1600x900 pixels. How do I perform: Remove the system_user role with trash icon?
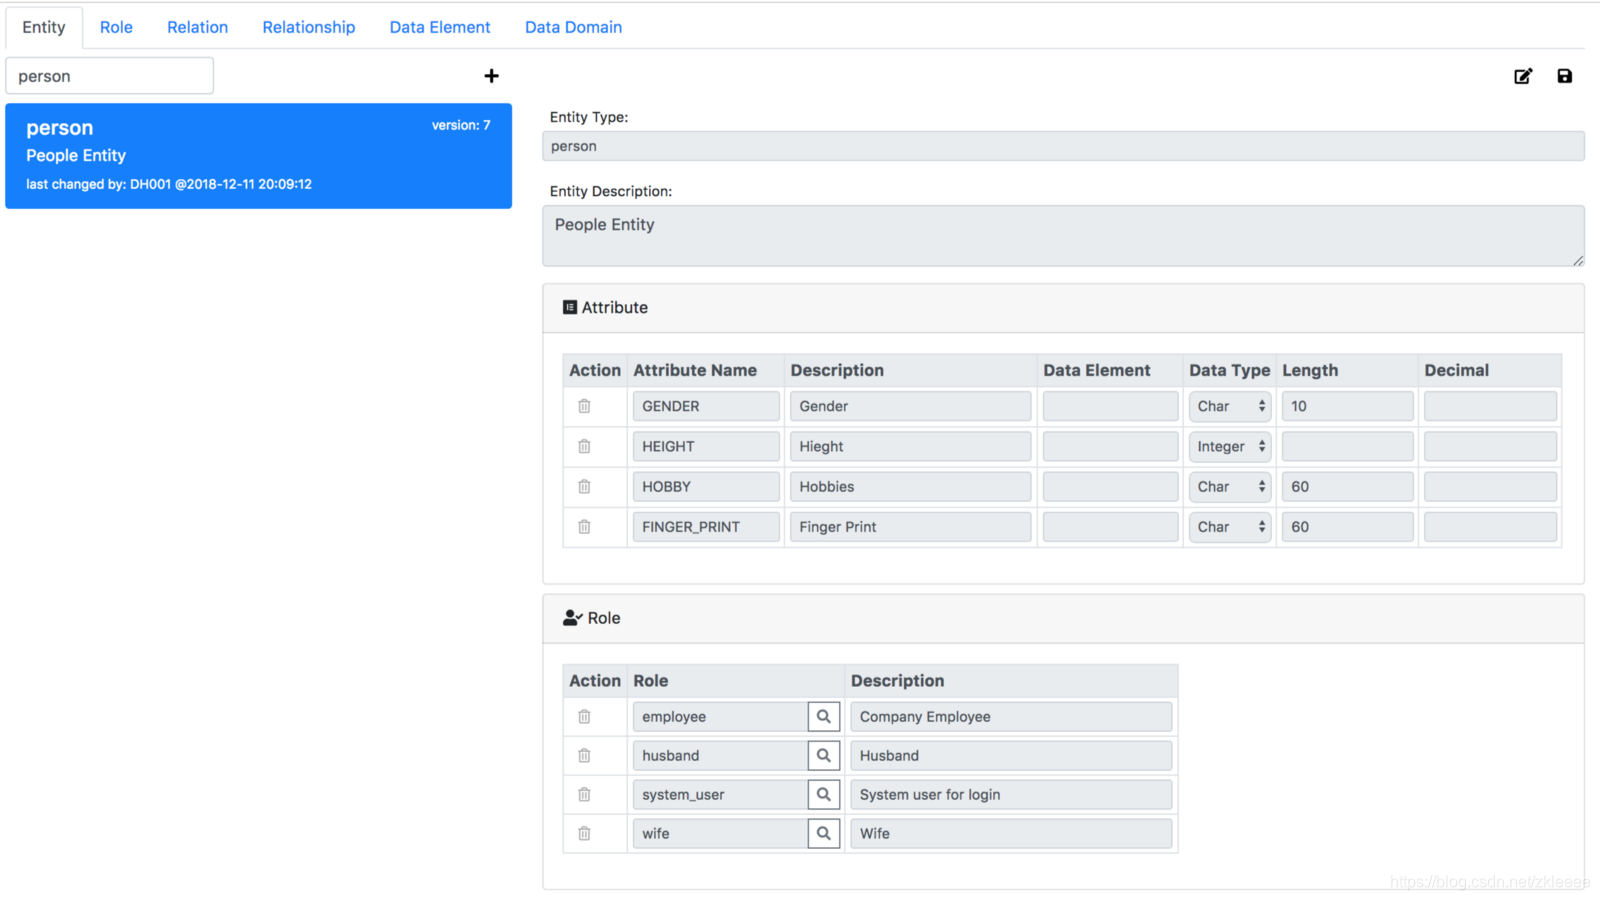coord(584,794)
